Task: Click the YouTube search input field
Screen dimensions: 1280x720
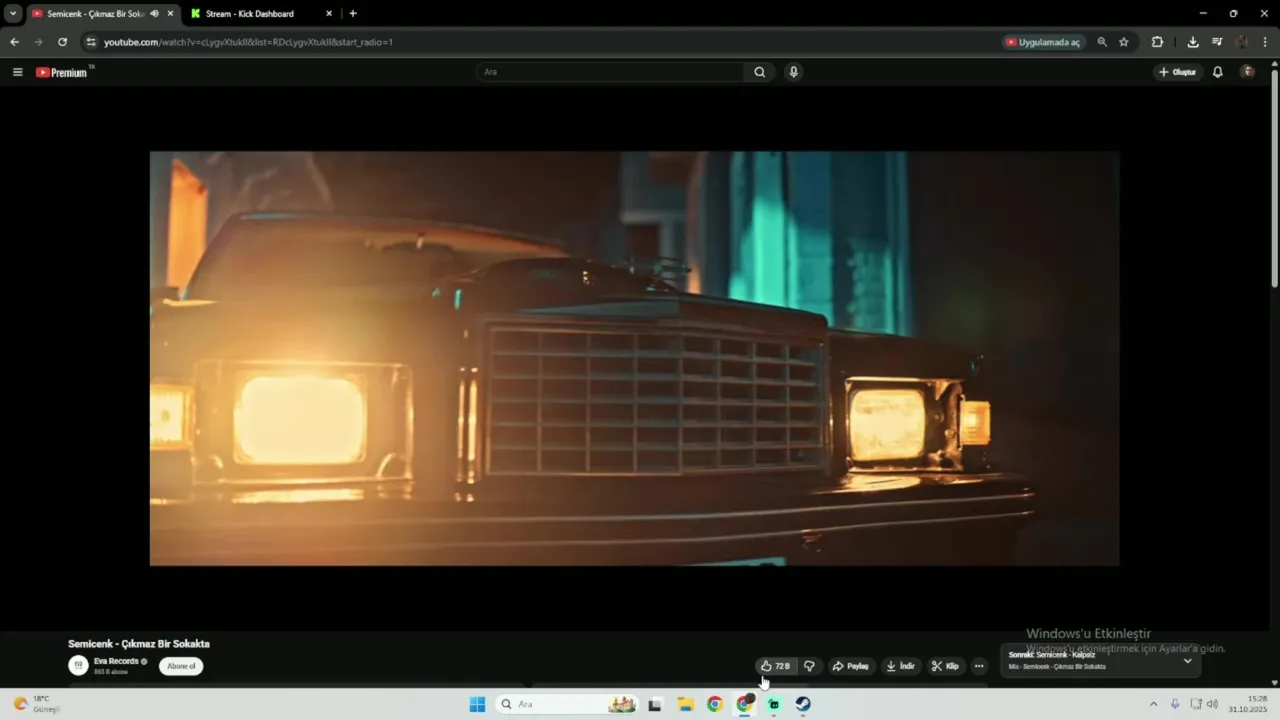Action: pos(610,72)
